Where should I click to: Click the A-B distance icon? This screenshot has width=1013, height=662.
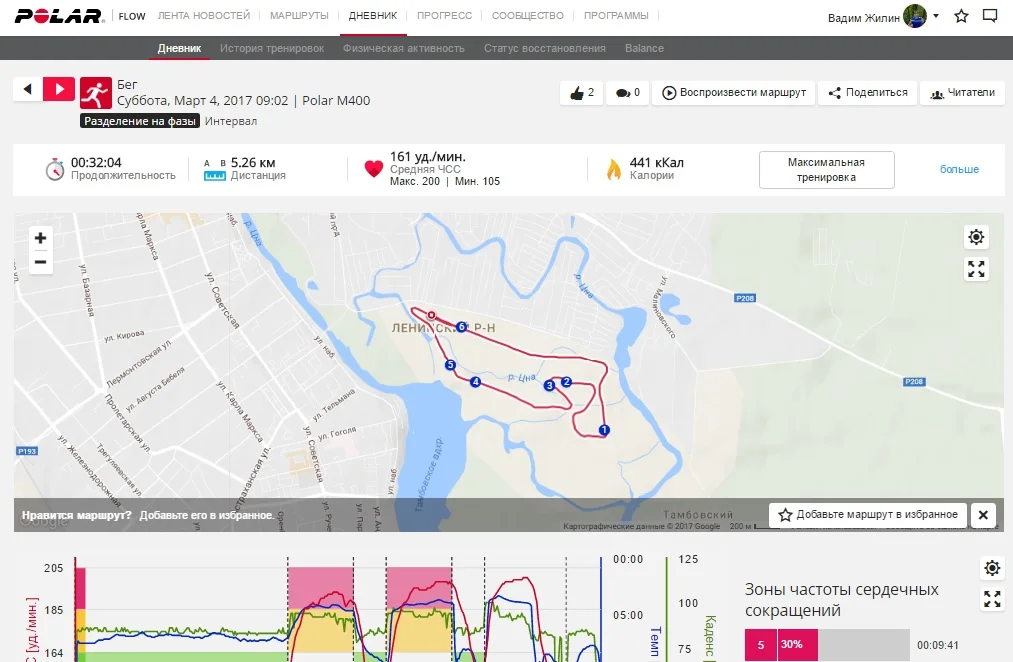(214, 170)
